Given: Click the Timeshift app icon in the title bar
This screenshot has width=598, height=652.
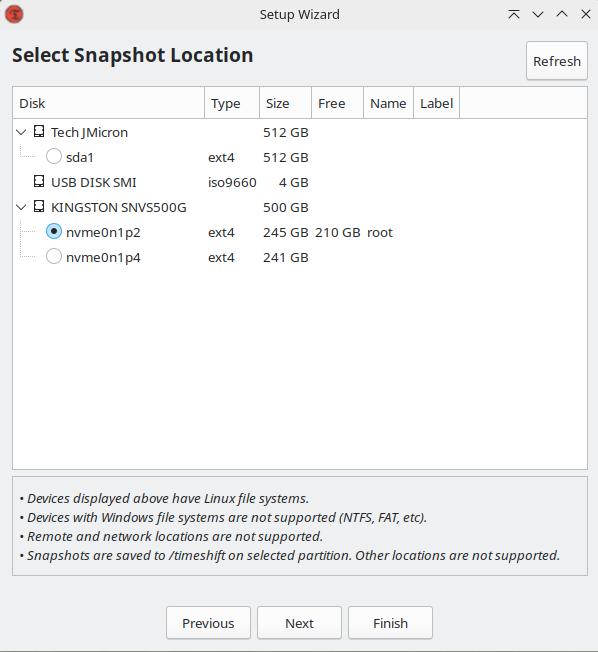Looking at the screenshot, I should (x=14, y=14).
